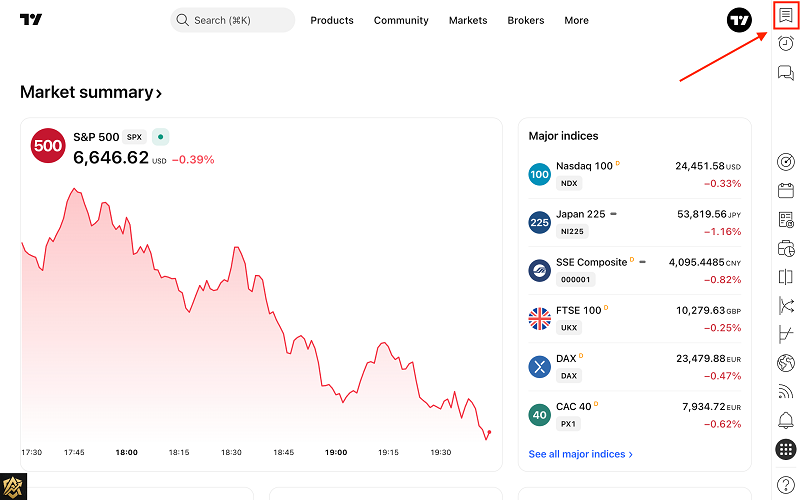Click the FTSE 100 index name

579,310
